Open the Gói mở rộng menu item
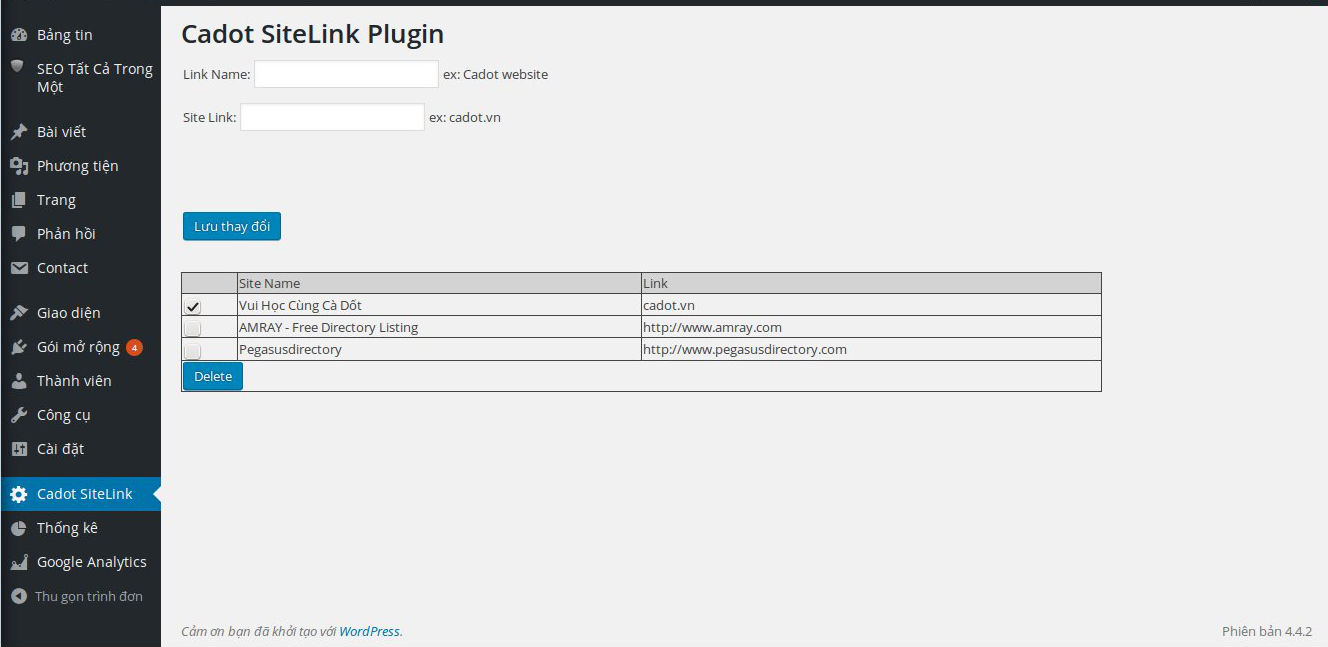This screenshot has width=1328, height=647. coord(80,347)
